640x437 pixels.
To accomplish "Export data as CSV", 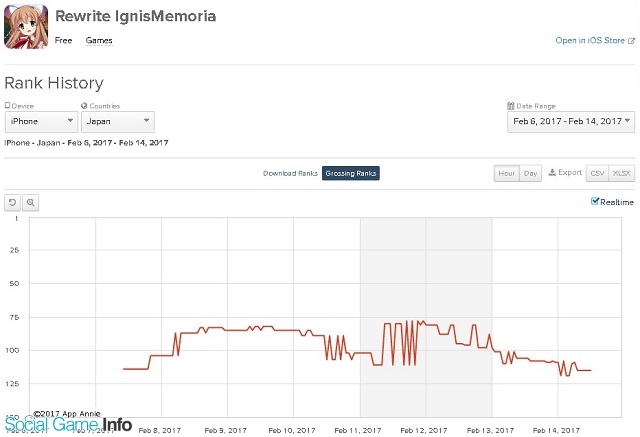I will (x=597, y=173).
